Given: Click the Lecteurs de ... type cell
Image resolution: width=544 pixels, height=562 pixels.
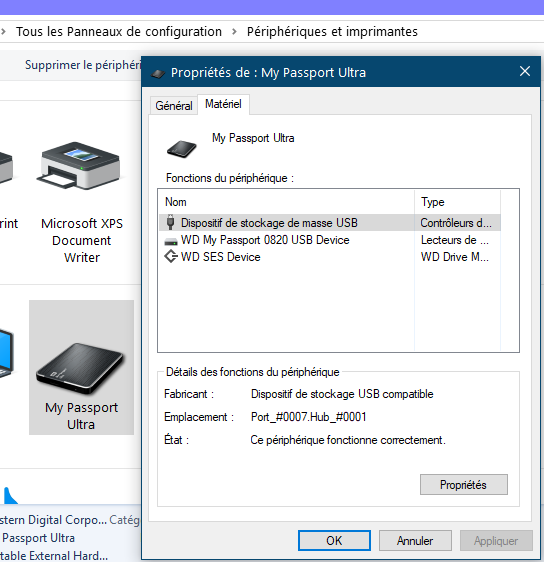Looking at the screenshot, I should click(454, 240).
